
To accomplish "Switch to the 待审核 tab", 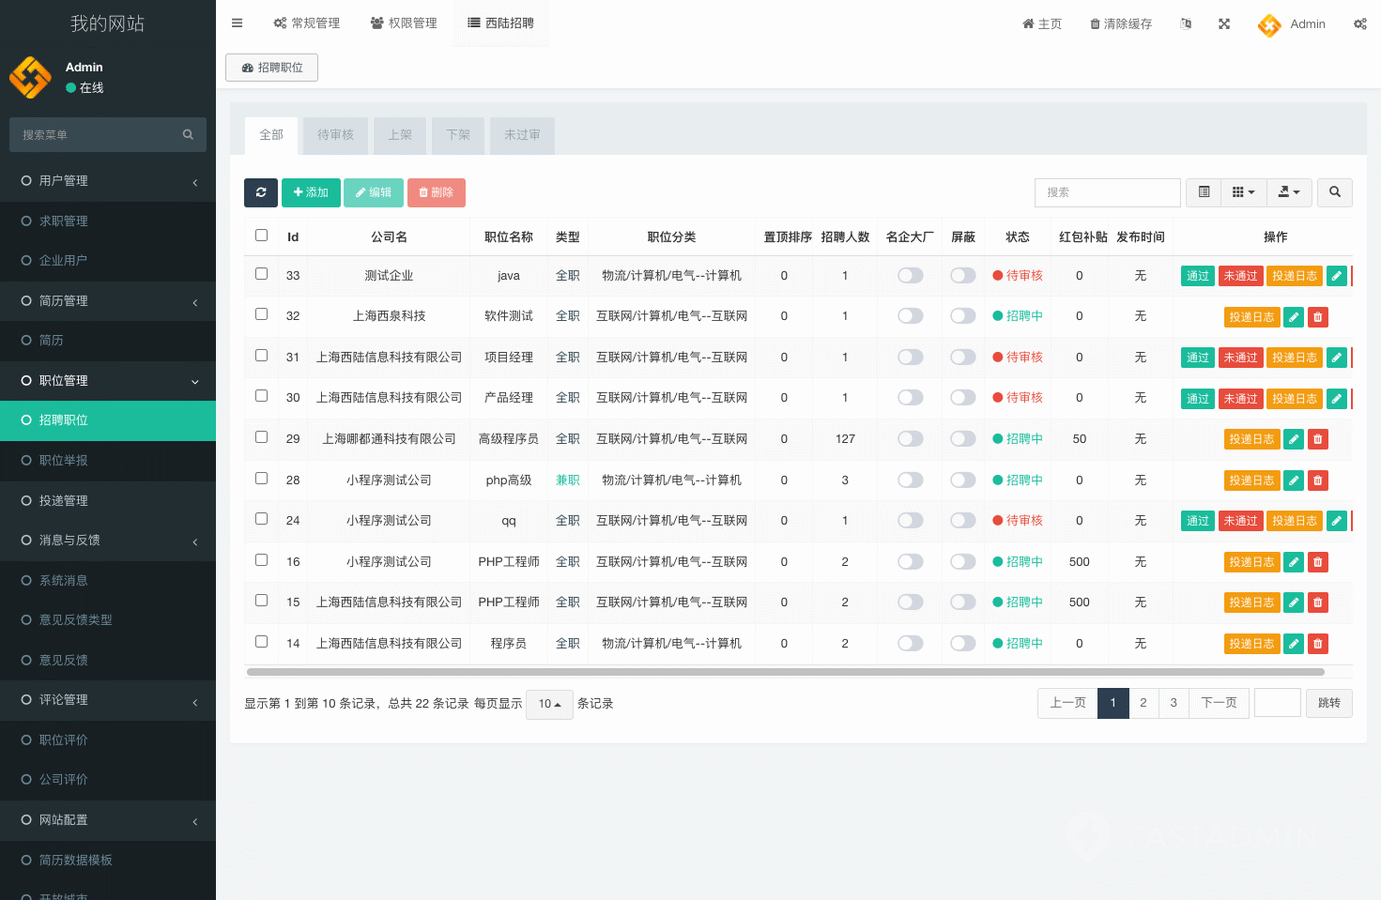I will click(x=335, y=135).
